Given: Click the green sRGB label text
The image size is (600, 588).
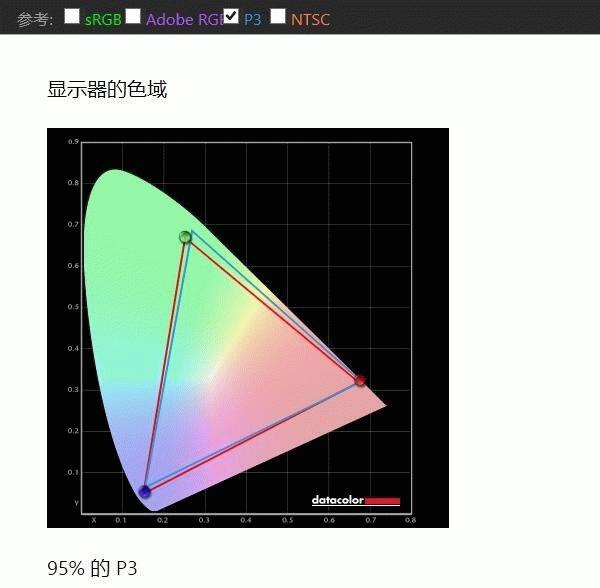Looking at the screenshot, I should pyautogui.click(x=102, y=19).
